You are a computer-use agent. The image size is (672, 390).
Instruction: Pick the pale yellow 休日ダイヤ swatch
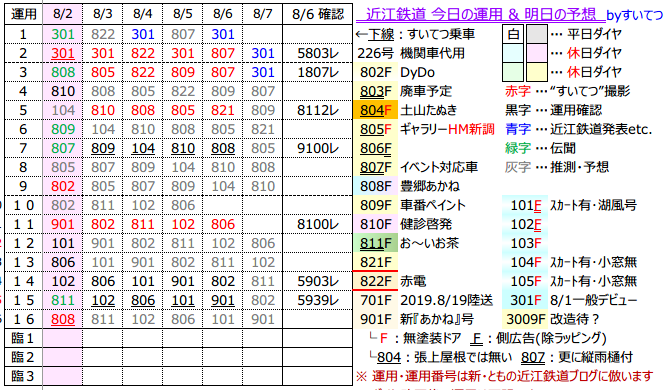tap(537, 72)
